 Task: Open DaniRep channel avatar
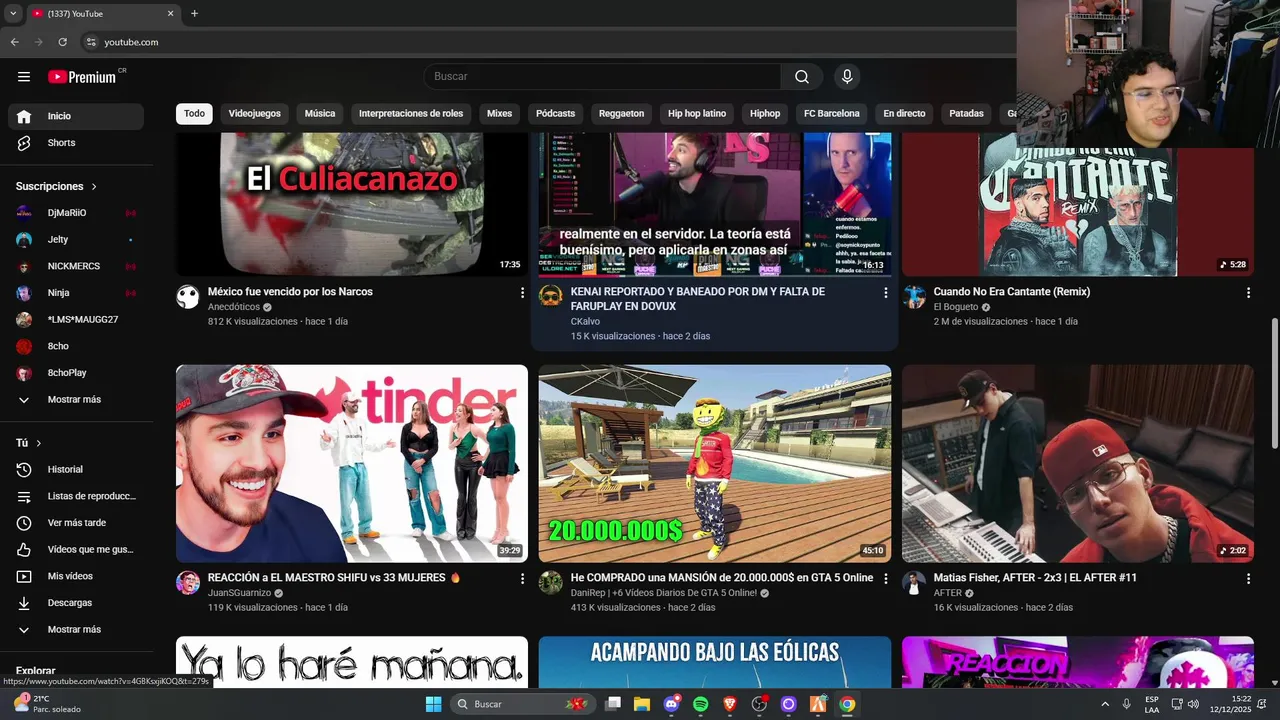551,582
